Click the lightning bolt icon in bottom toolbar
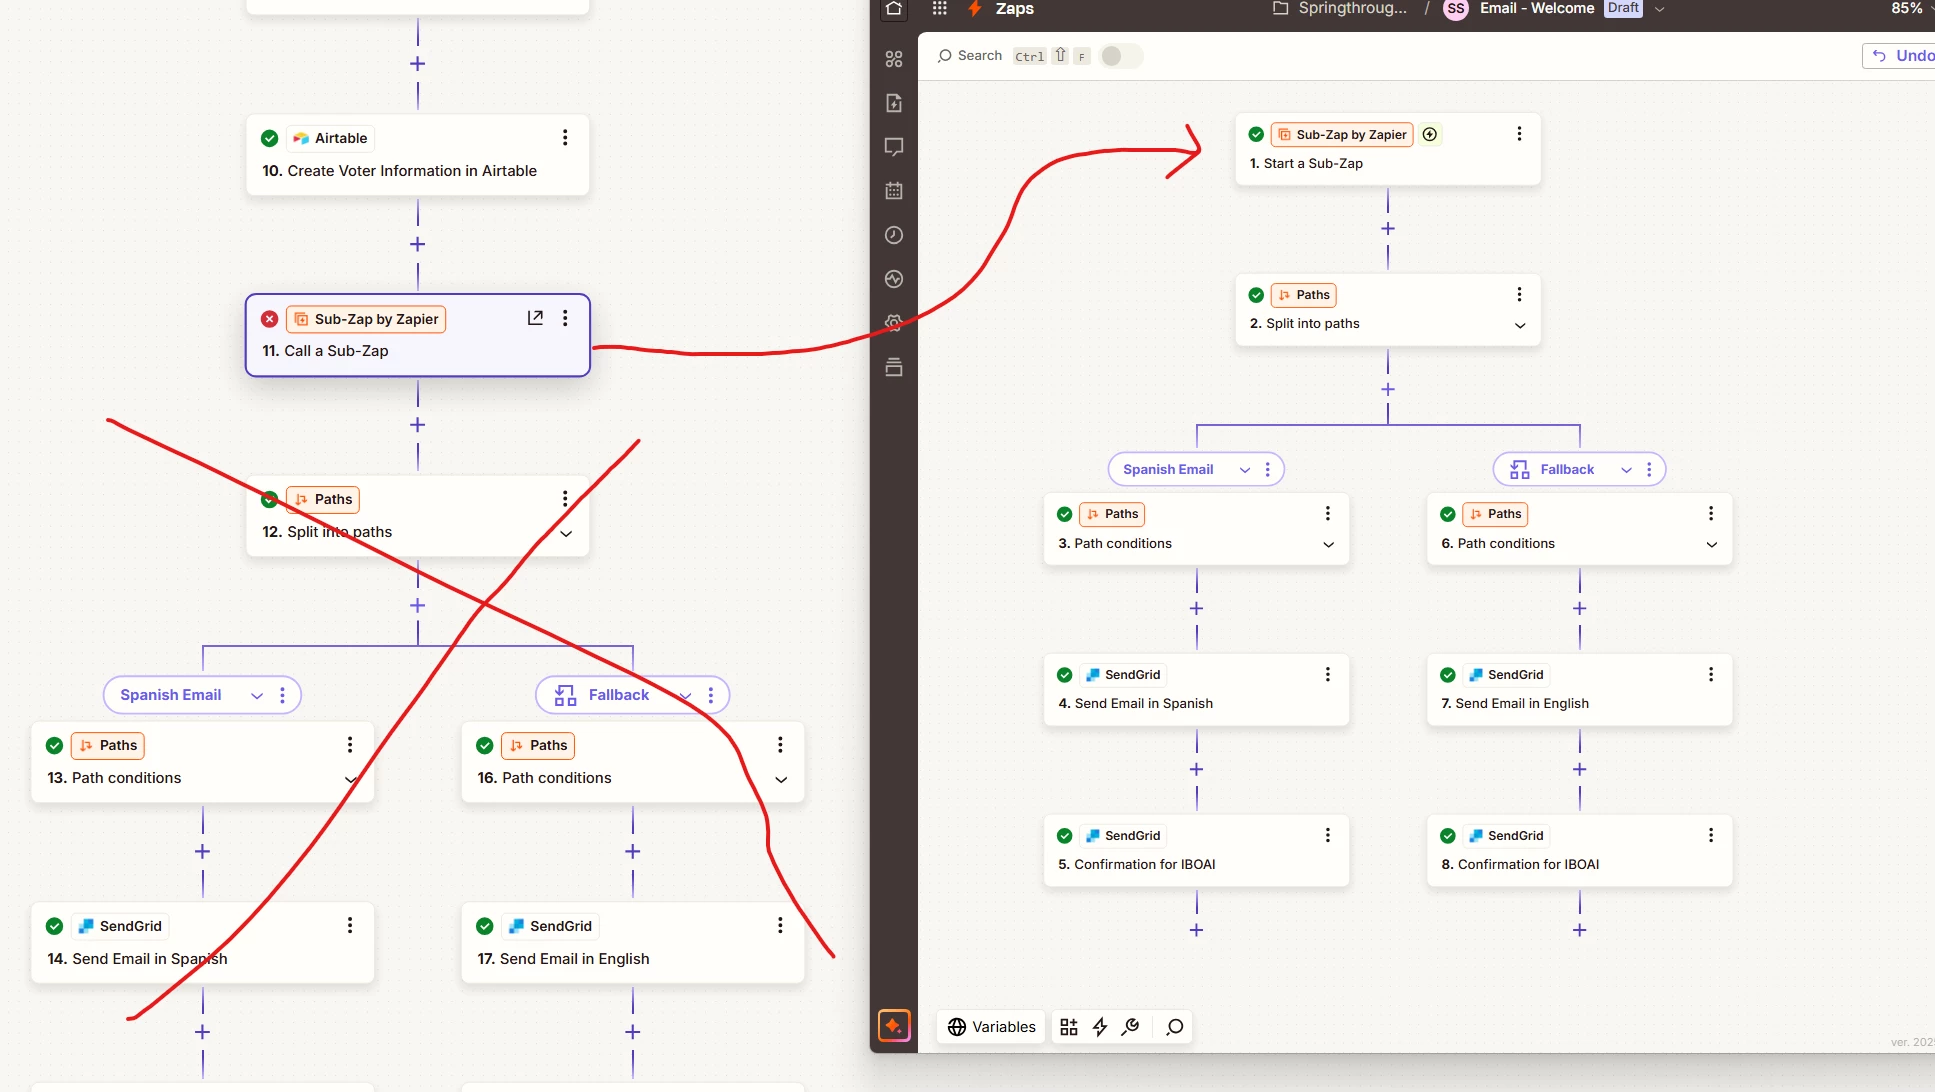Image resolution: width=1935 pixels, height=1092 pixels. tap(1100, 1027)
